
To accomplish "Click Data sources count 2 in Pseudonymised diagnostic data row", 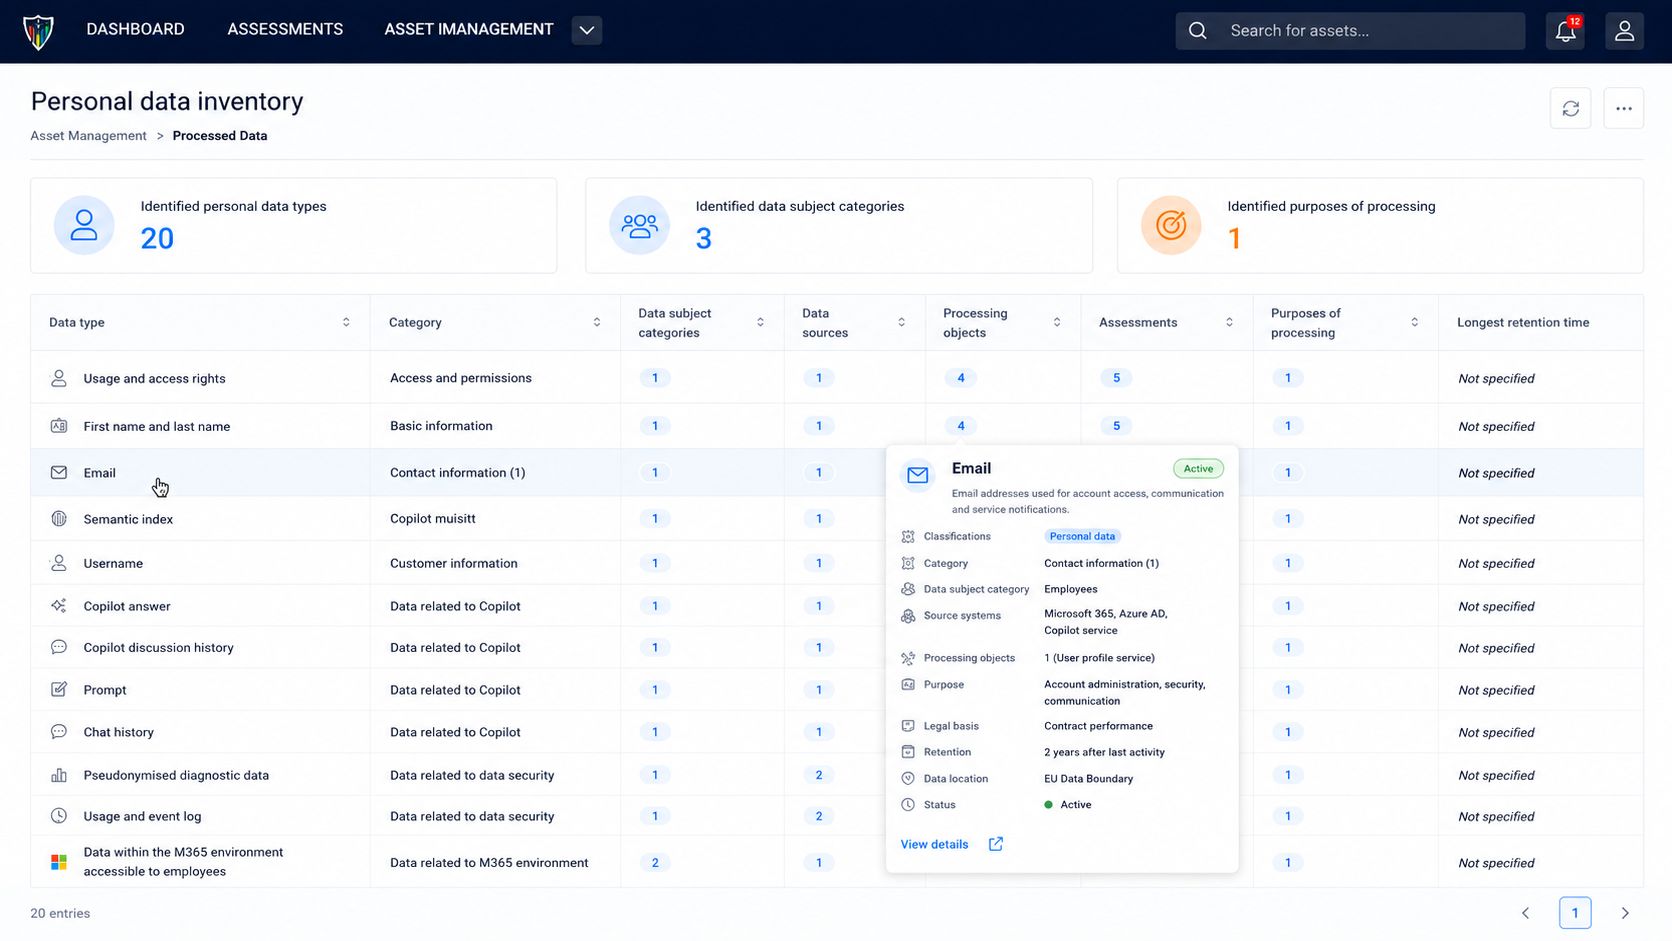I will 819,775.
